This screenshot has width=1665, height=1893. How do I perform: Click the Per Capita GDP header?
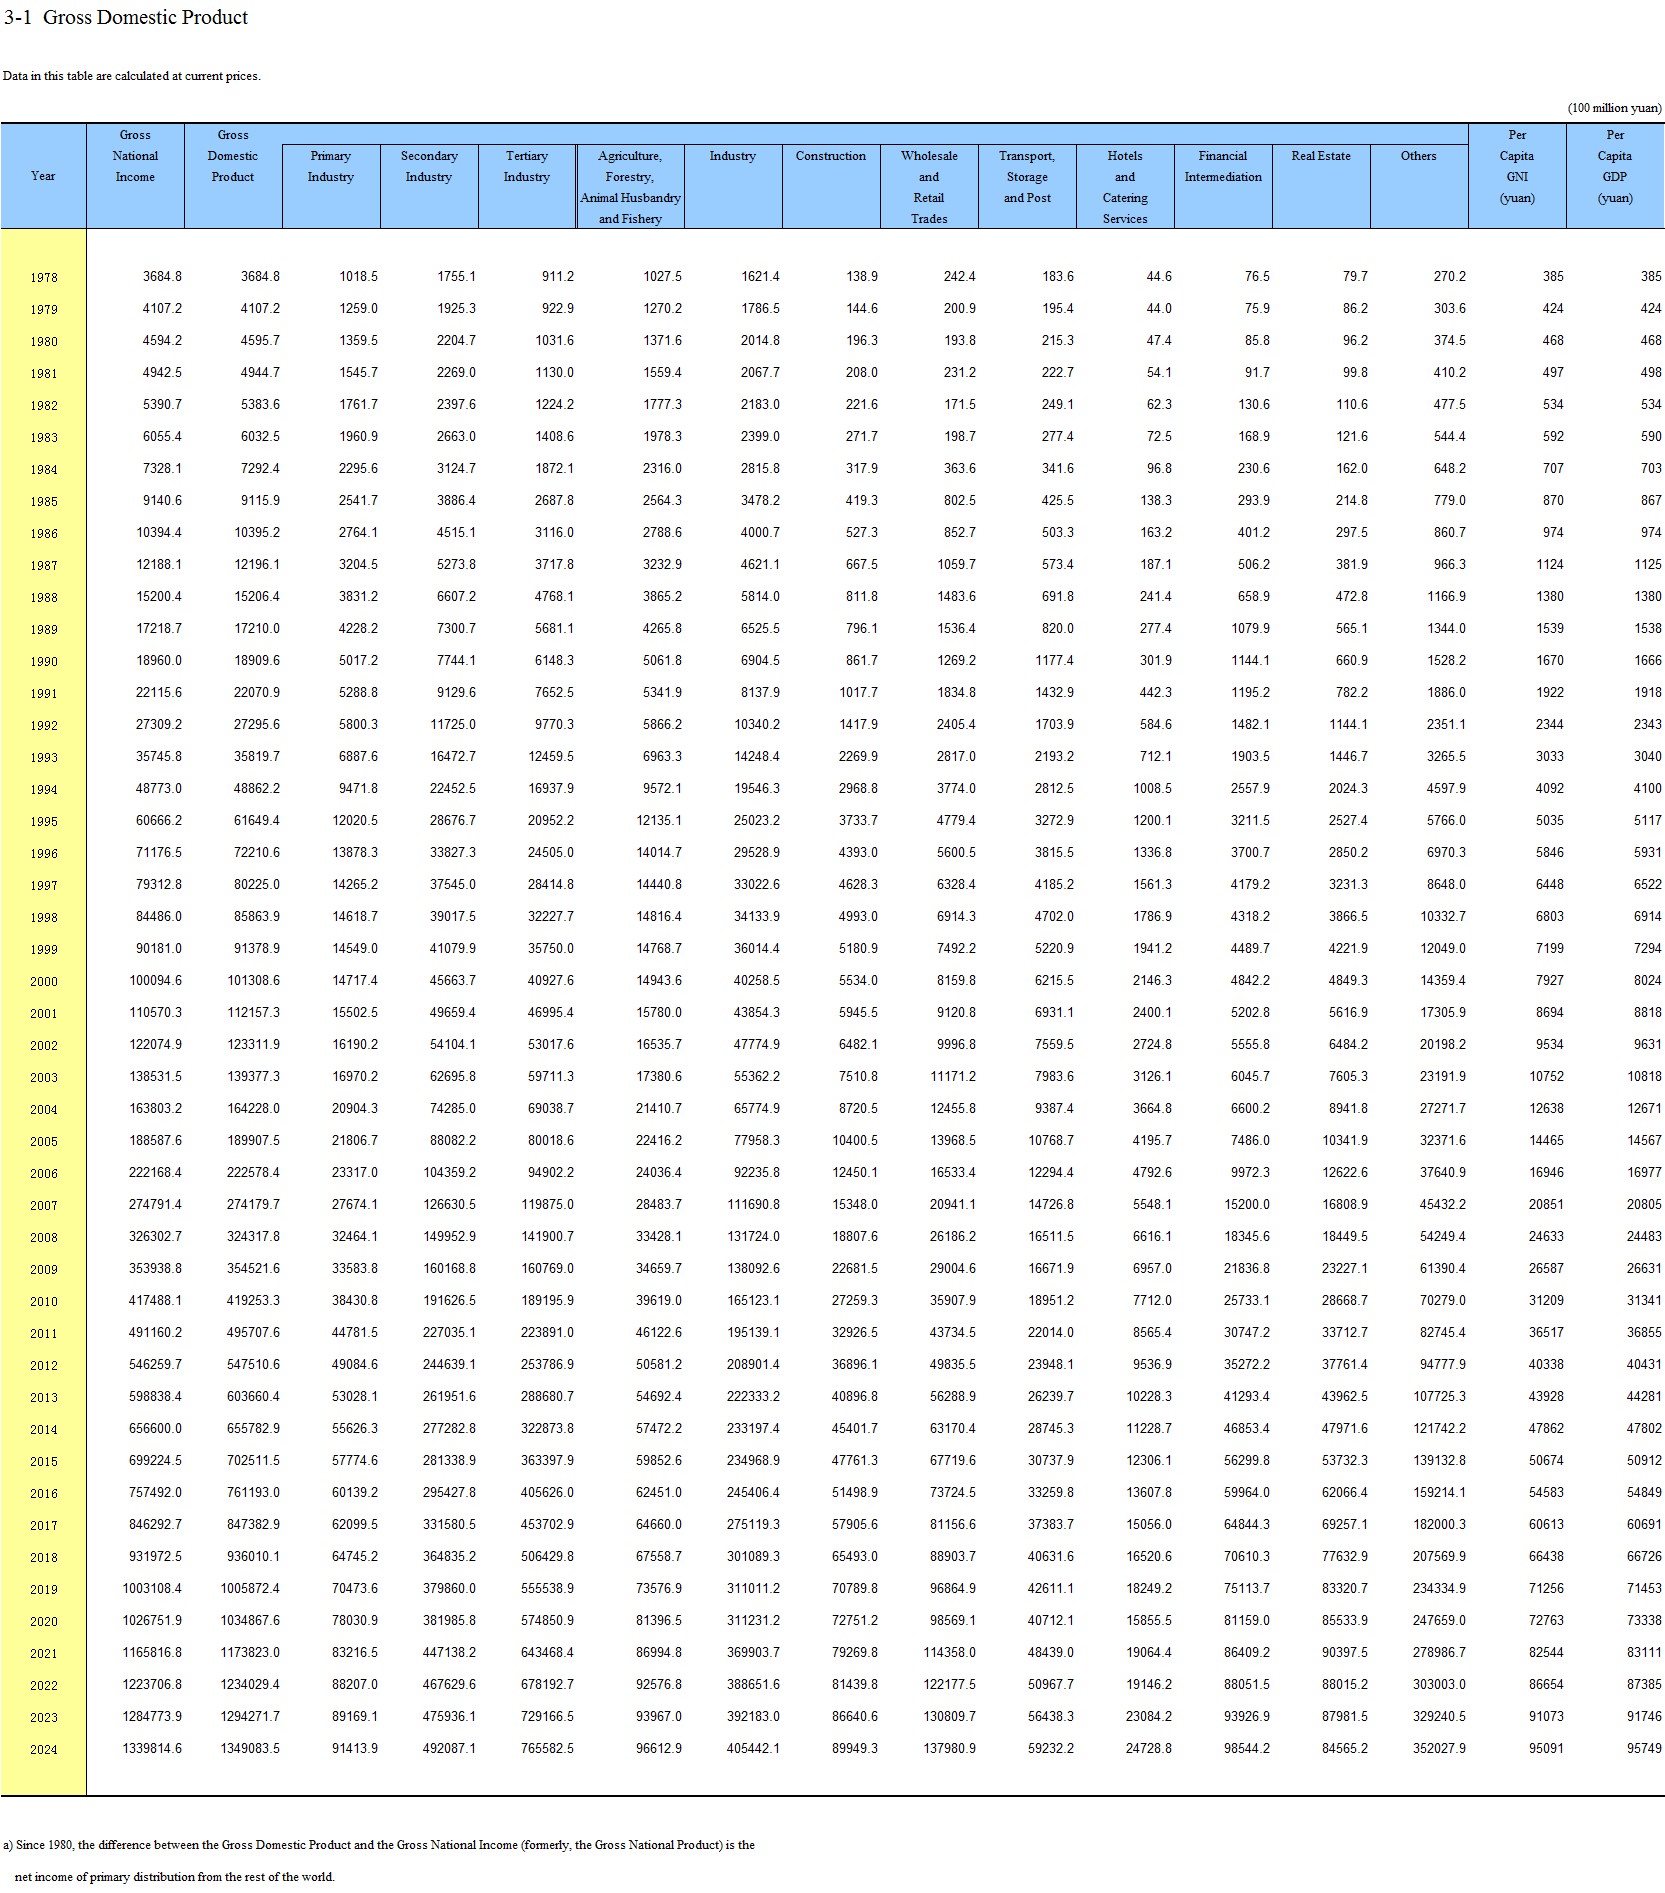tap(1614, 166)
